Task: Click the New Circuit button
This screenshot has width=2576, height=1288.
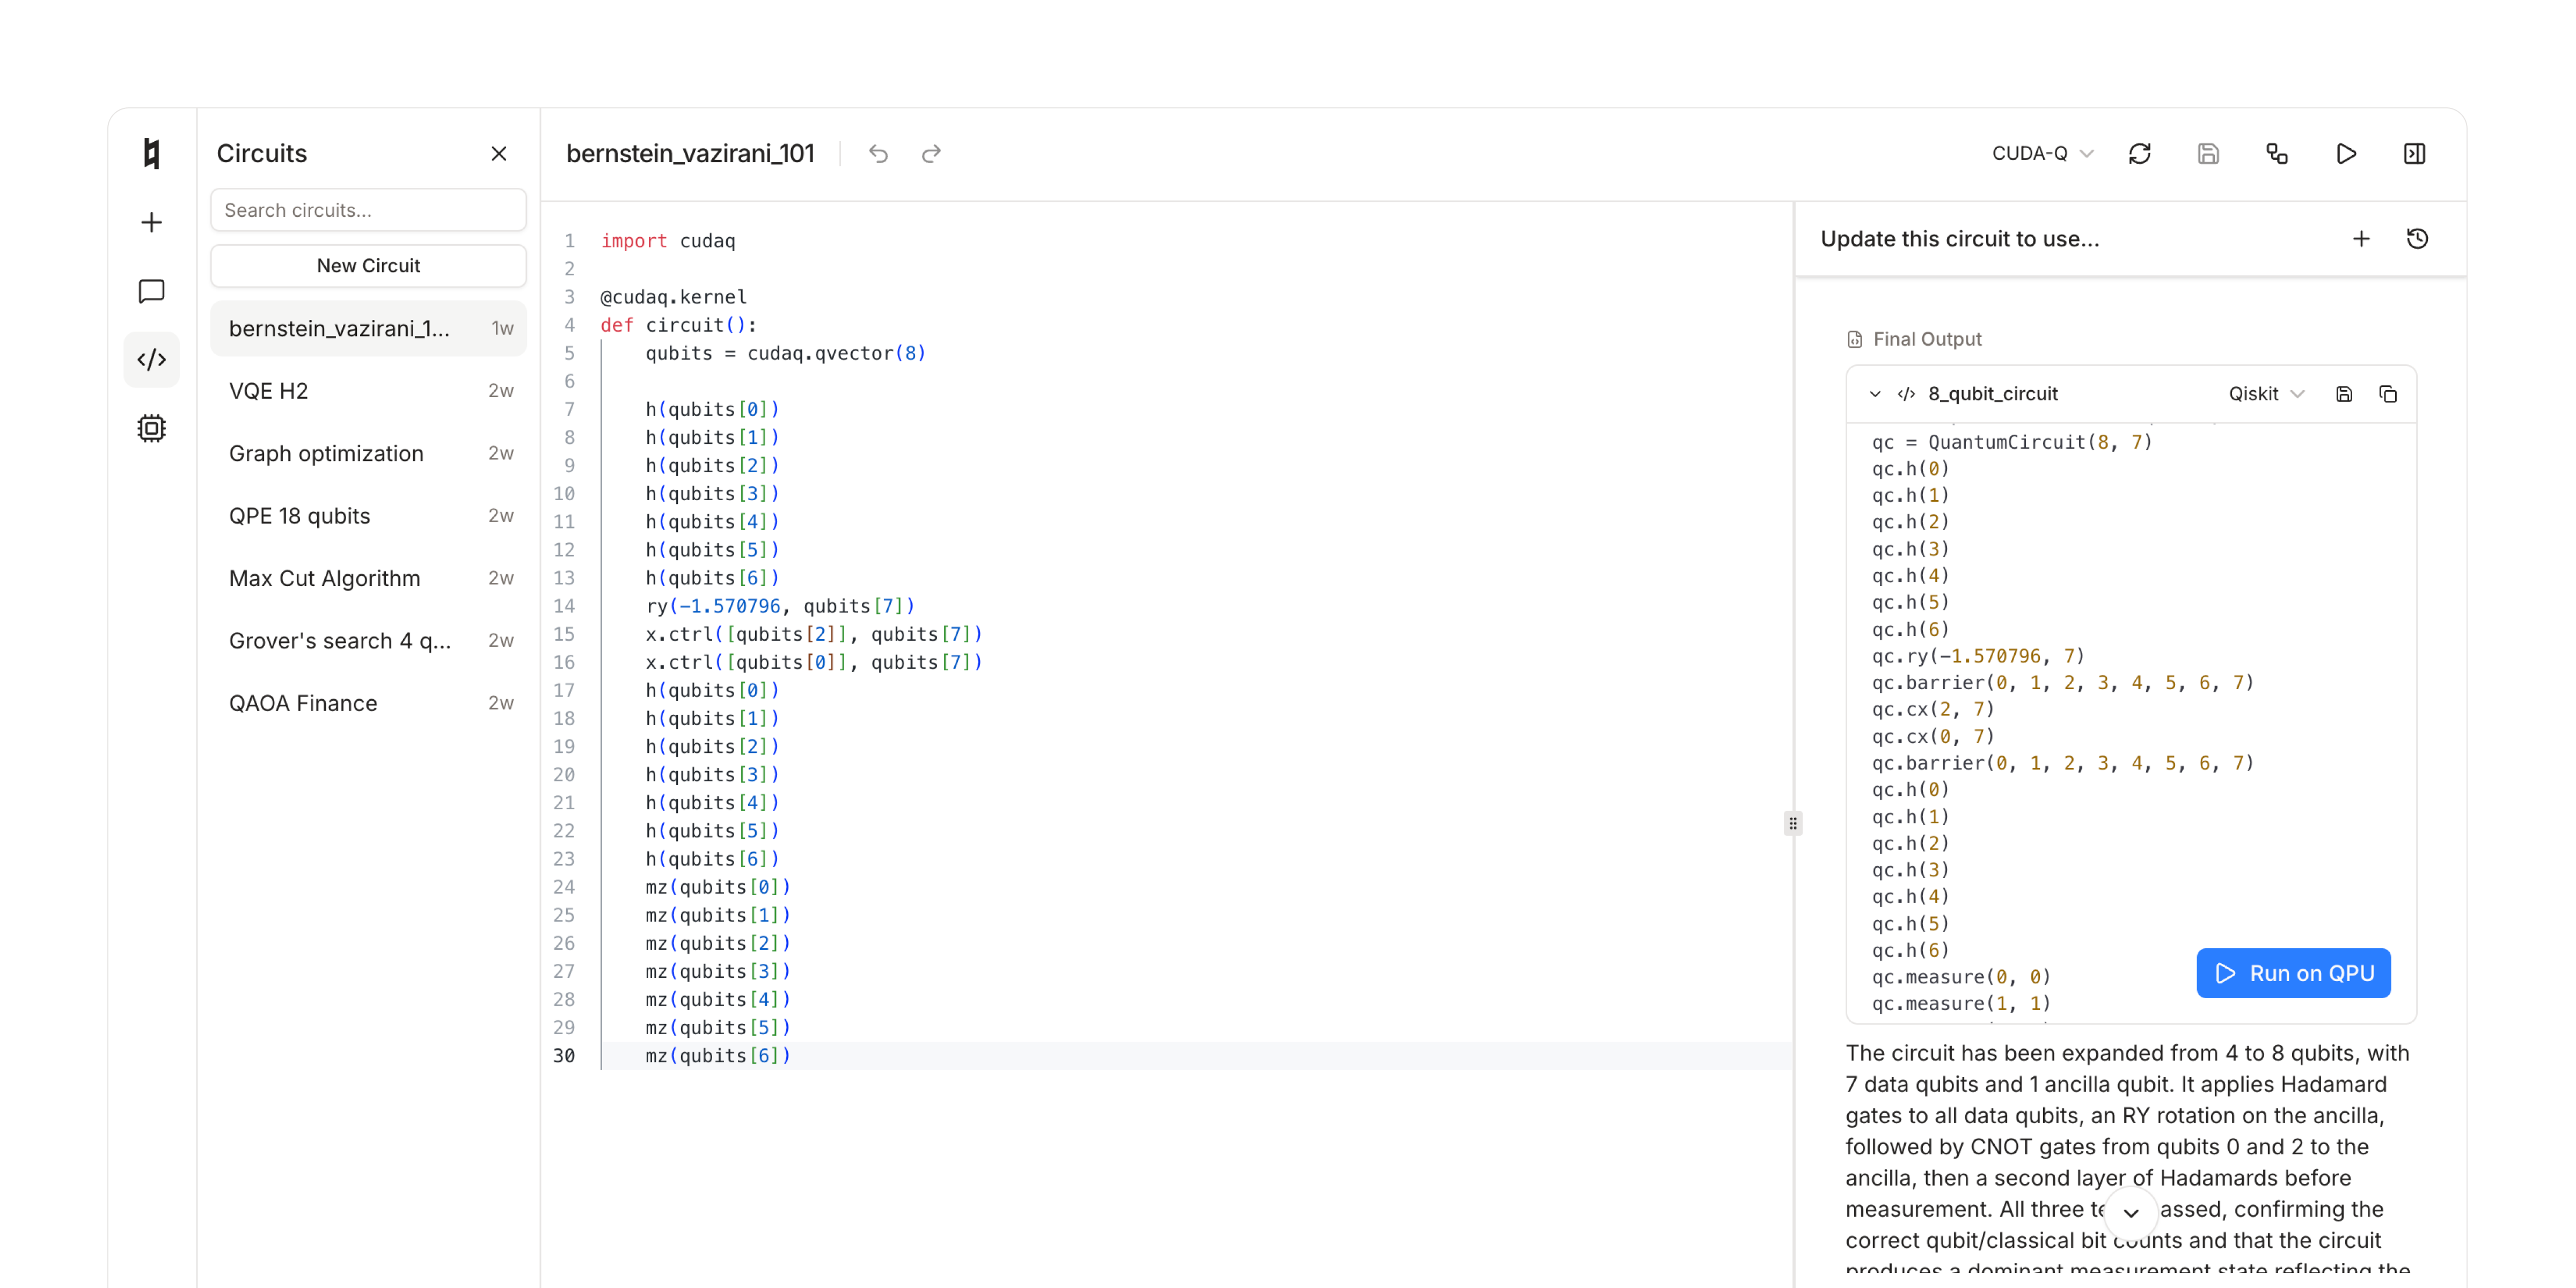Action: click(368, 265)
